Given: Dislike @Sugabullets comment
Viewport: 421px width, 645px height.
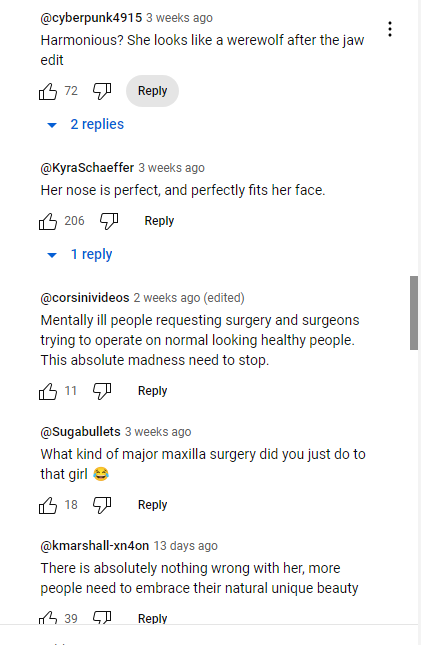Looking at the screenshot, I should [102, 505].
